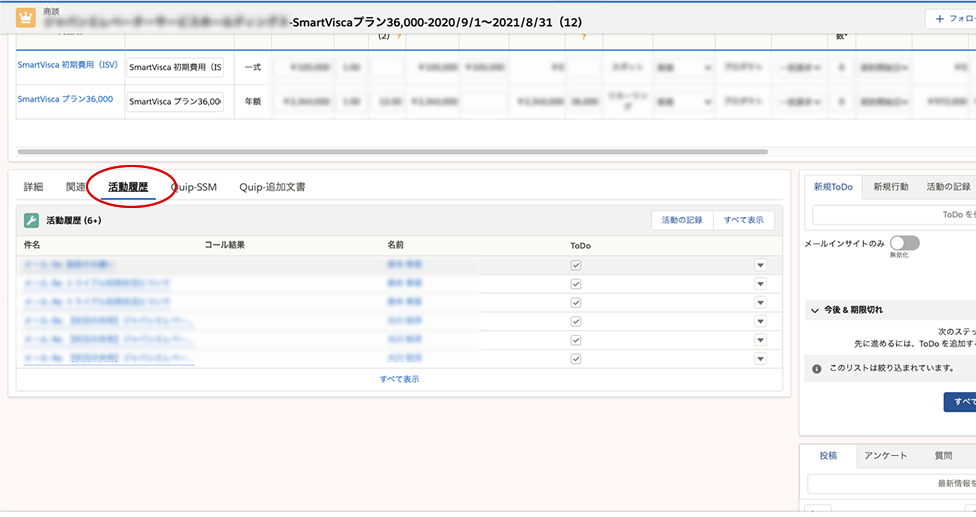Open the first blurred dropdown in SmartVisca 初期費用 row
The image size is (976, 517).
pos(683,67)
